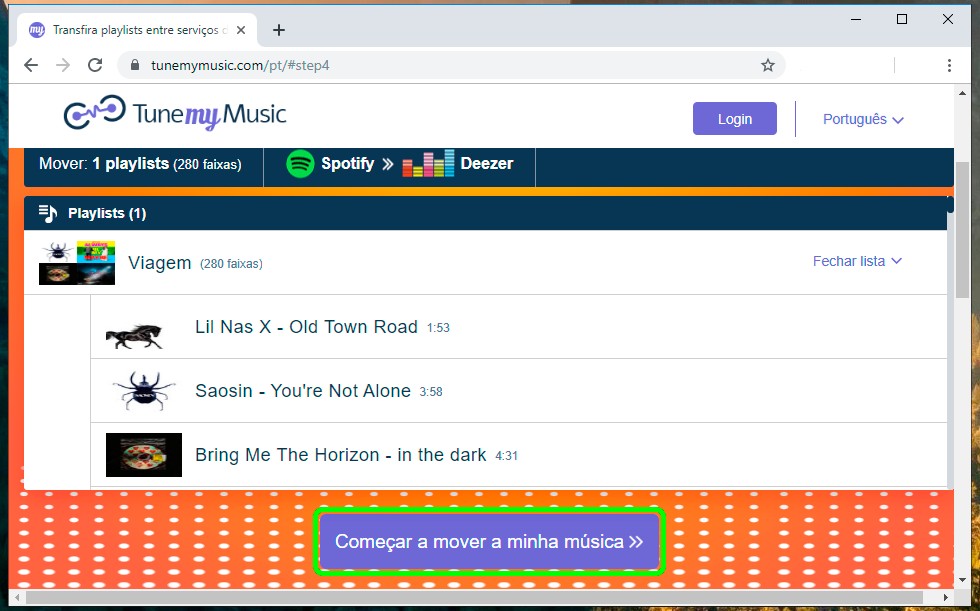Click the Spotify icon in header
980x611 pixels.
click(300, 164)
